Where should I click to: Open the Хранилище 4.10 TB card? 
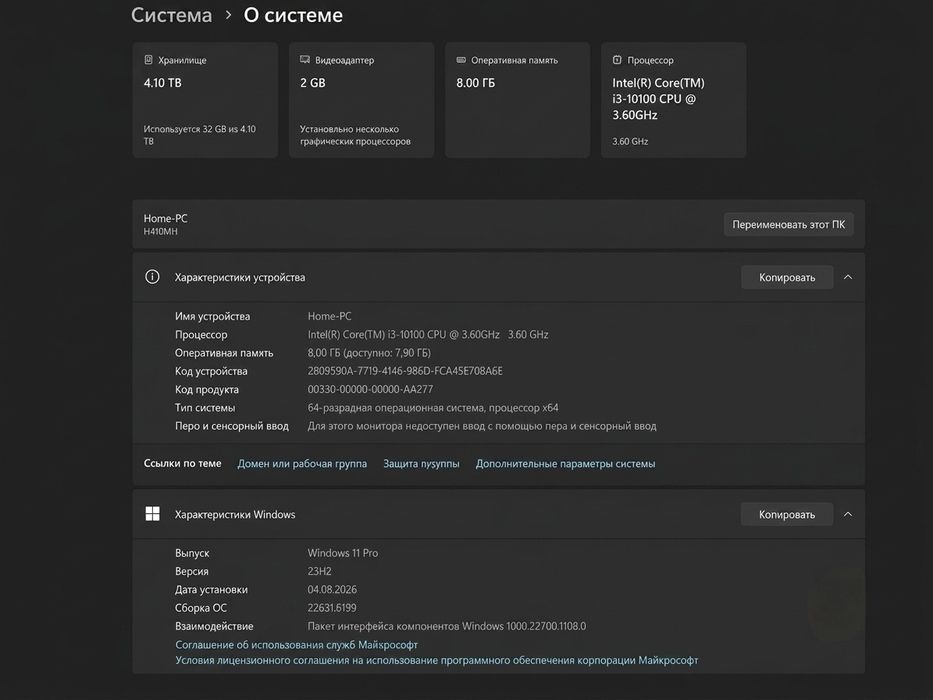pos(205,100)
